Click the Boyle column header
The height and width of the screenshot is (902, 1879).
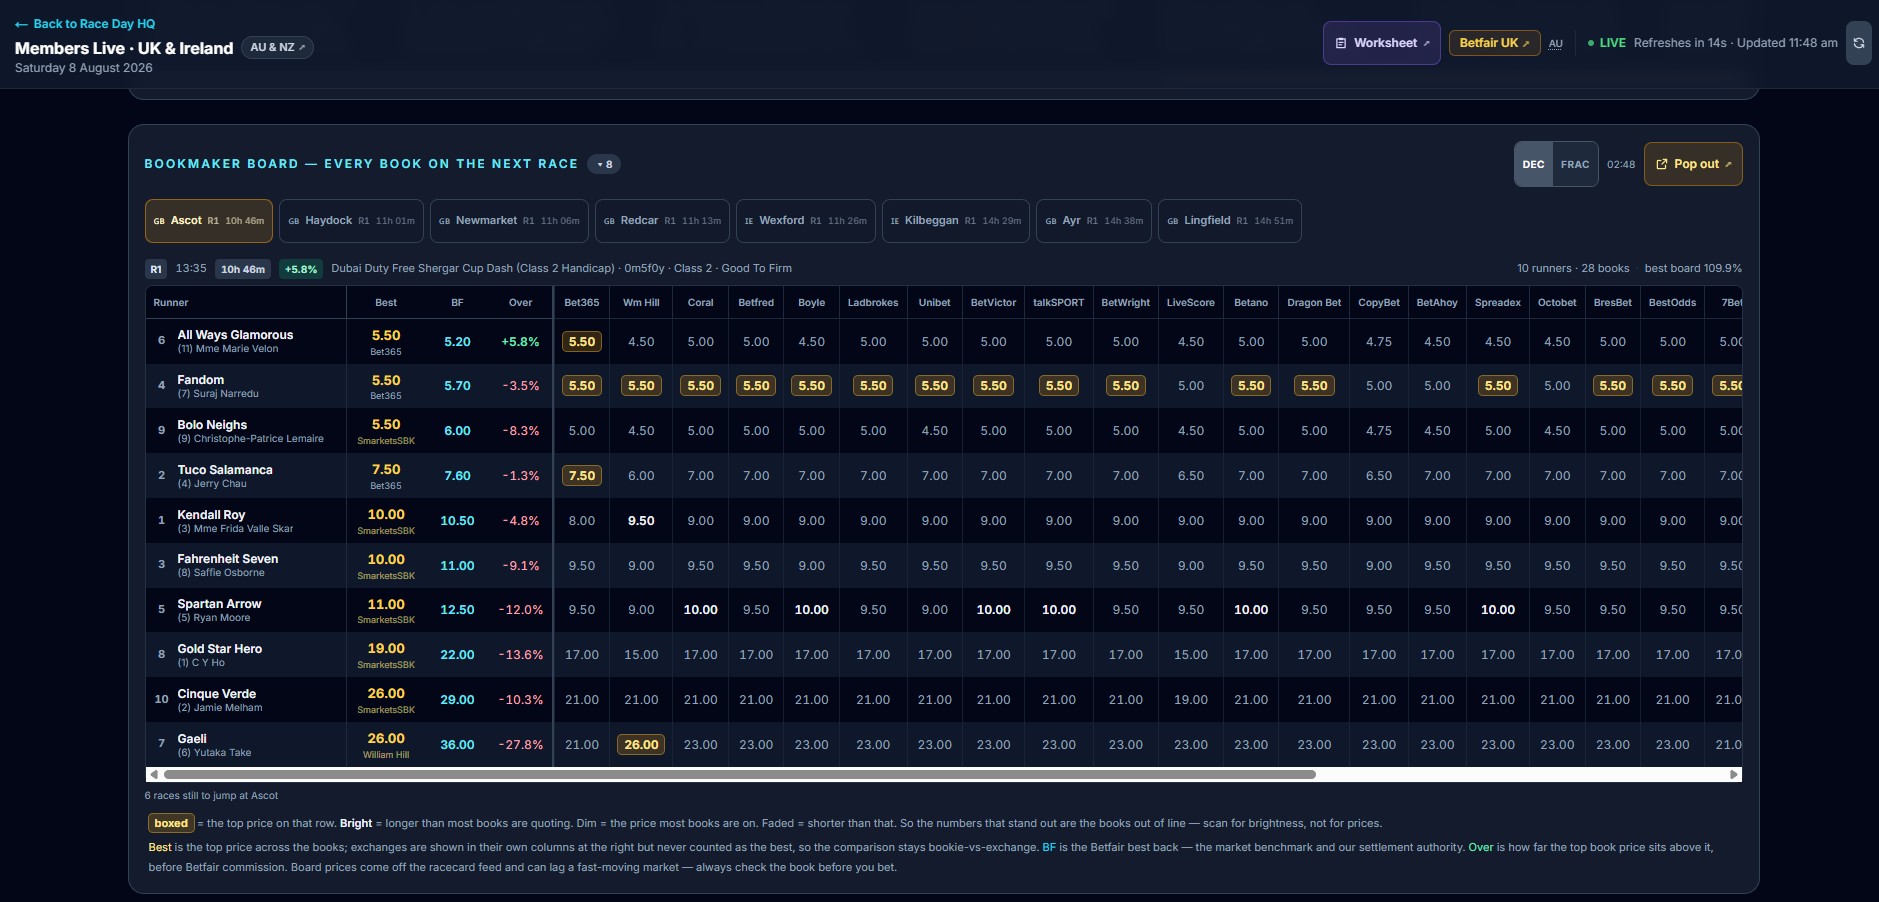tap(812, 302)
